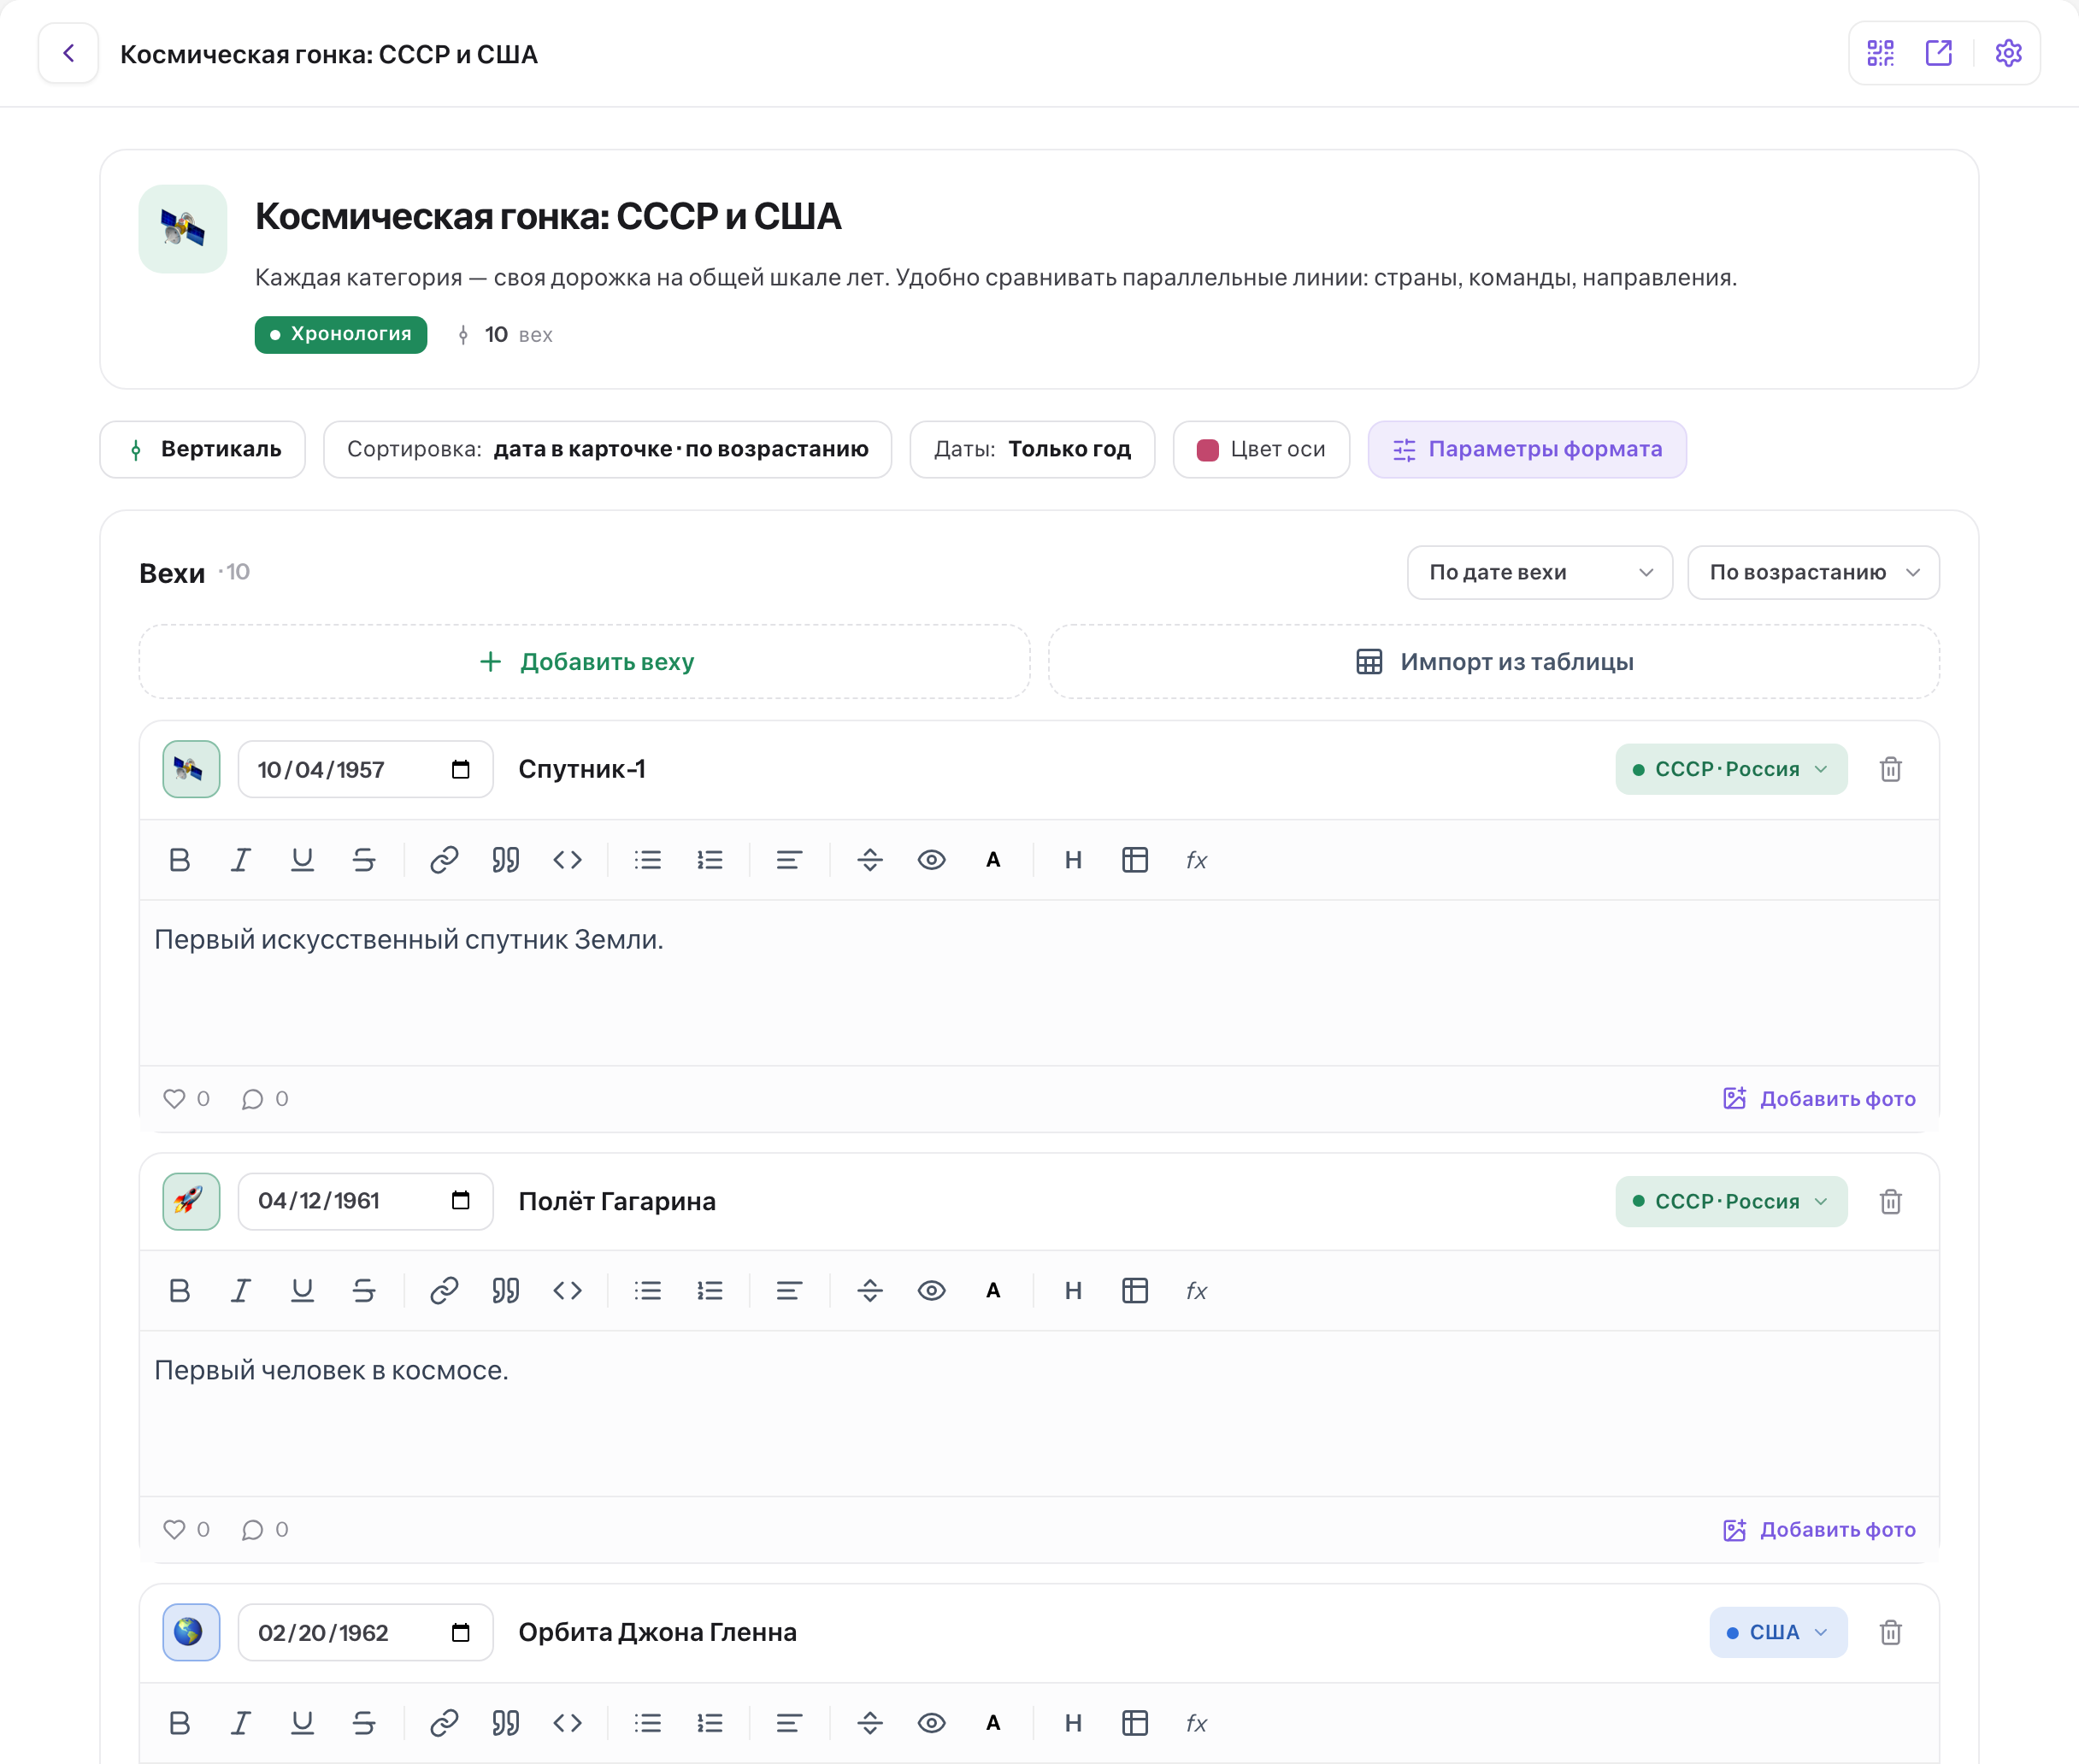Change category СССР·Россия for Полёт Гагарина

1731,1201
